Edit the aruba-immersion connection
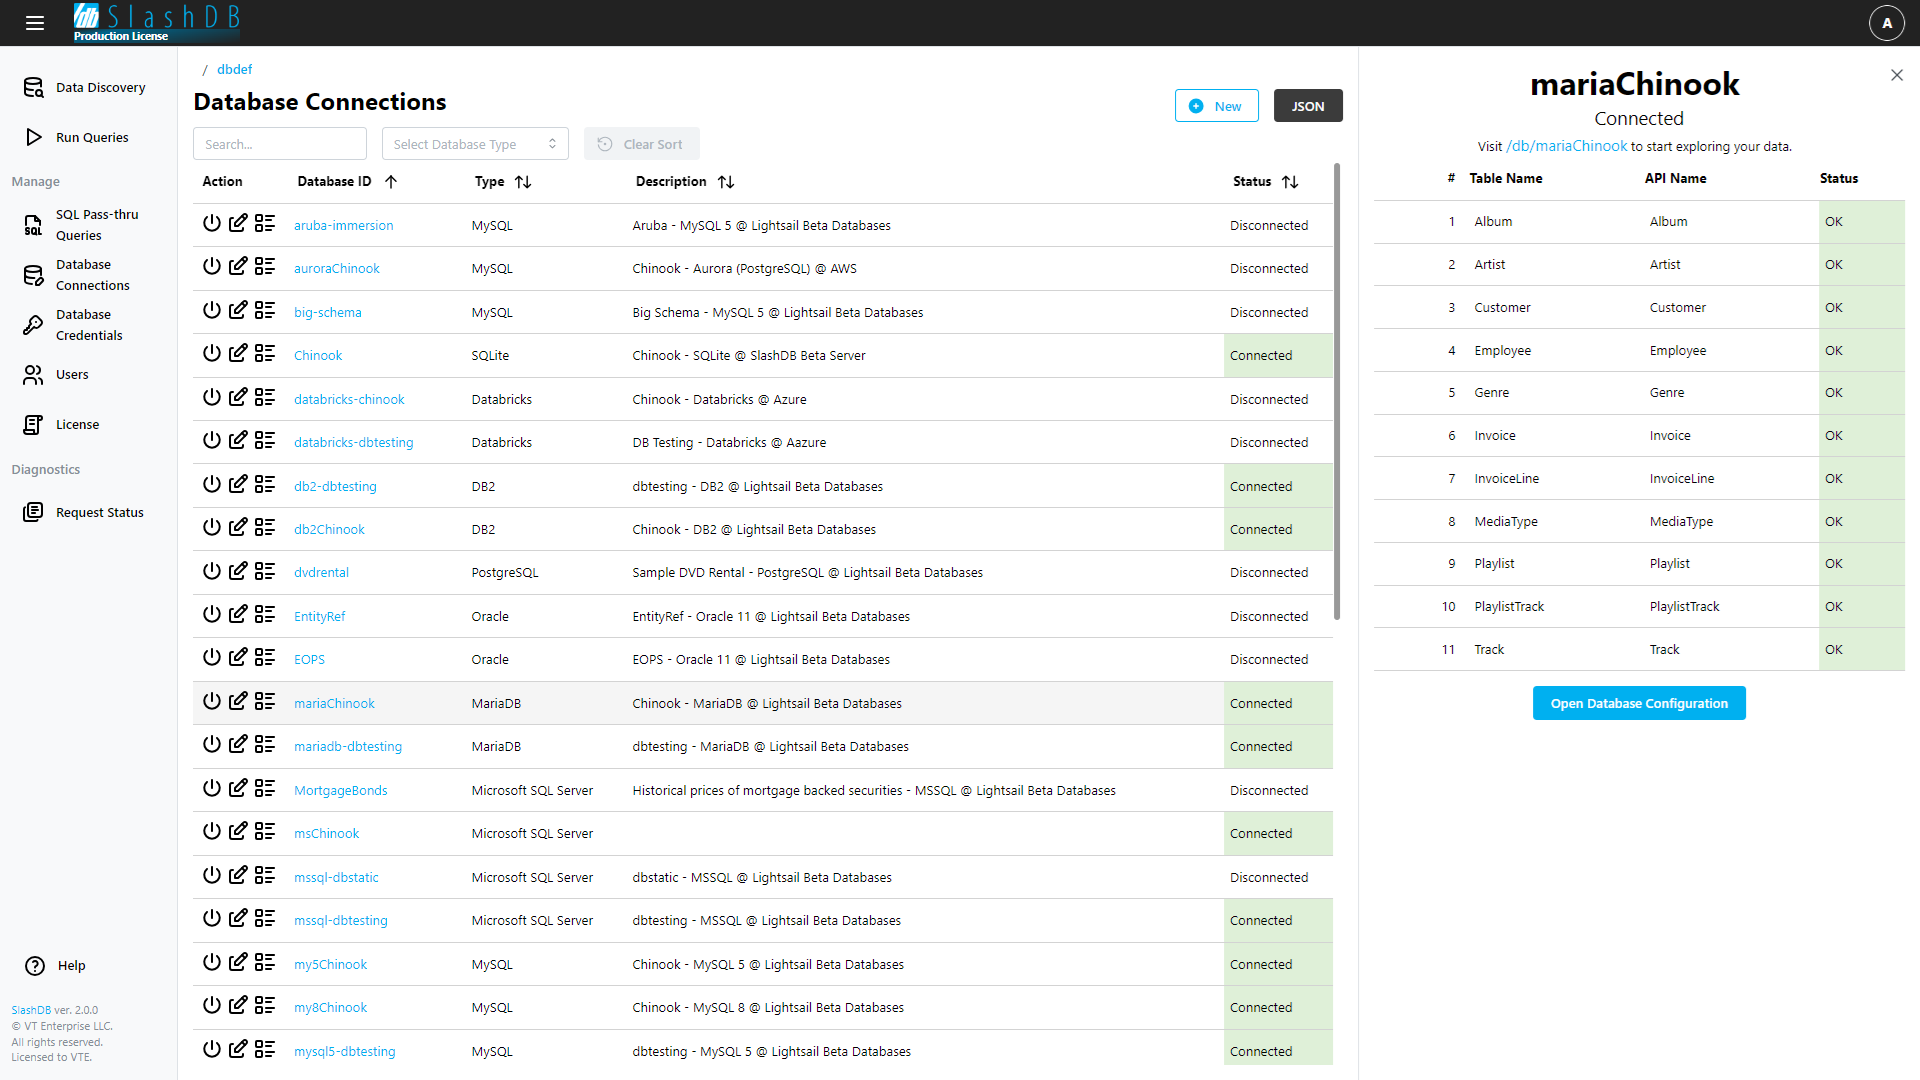This screenshot has height=1080, width=1920. click(238, 224)
